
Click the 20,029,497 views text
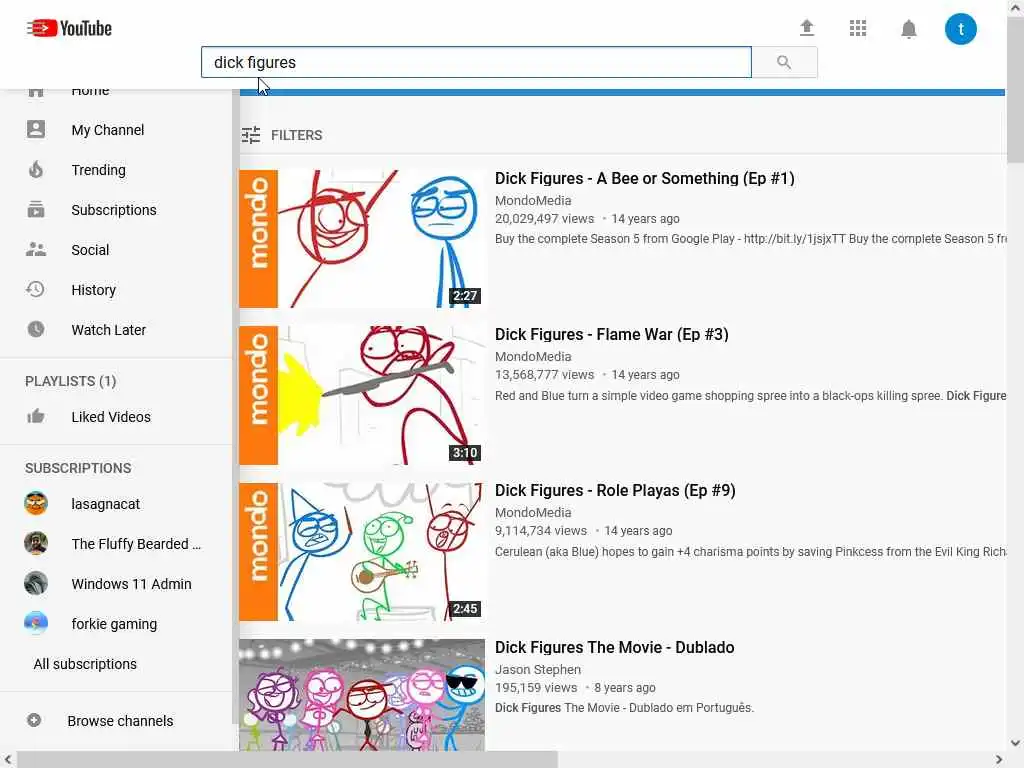click(x=544, y=219)
